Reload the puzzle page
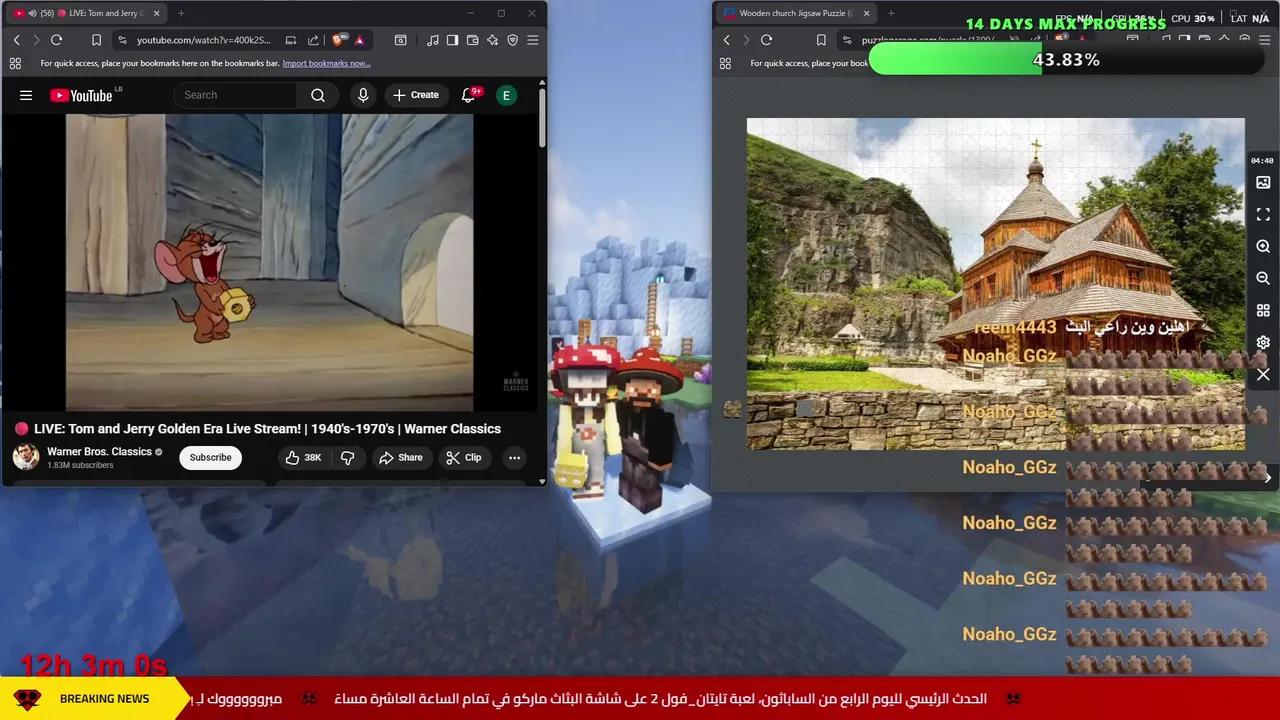The image size is (1280, 720). pos(766,40)
